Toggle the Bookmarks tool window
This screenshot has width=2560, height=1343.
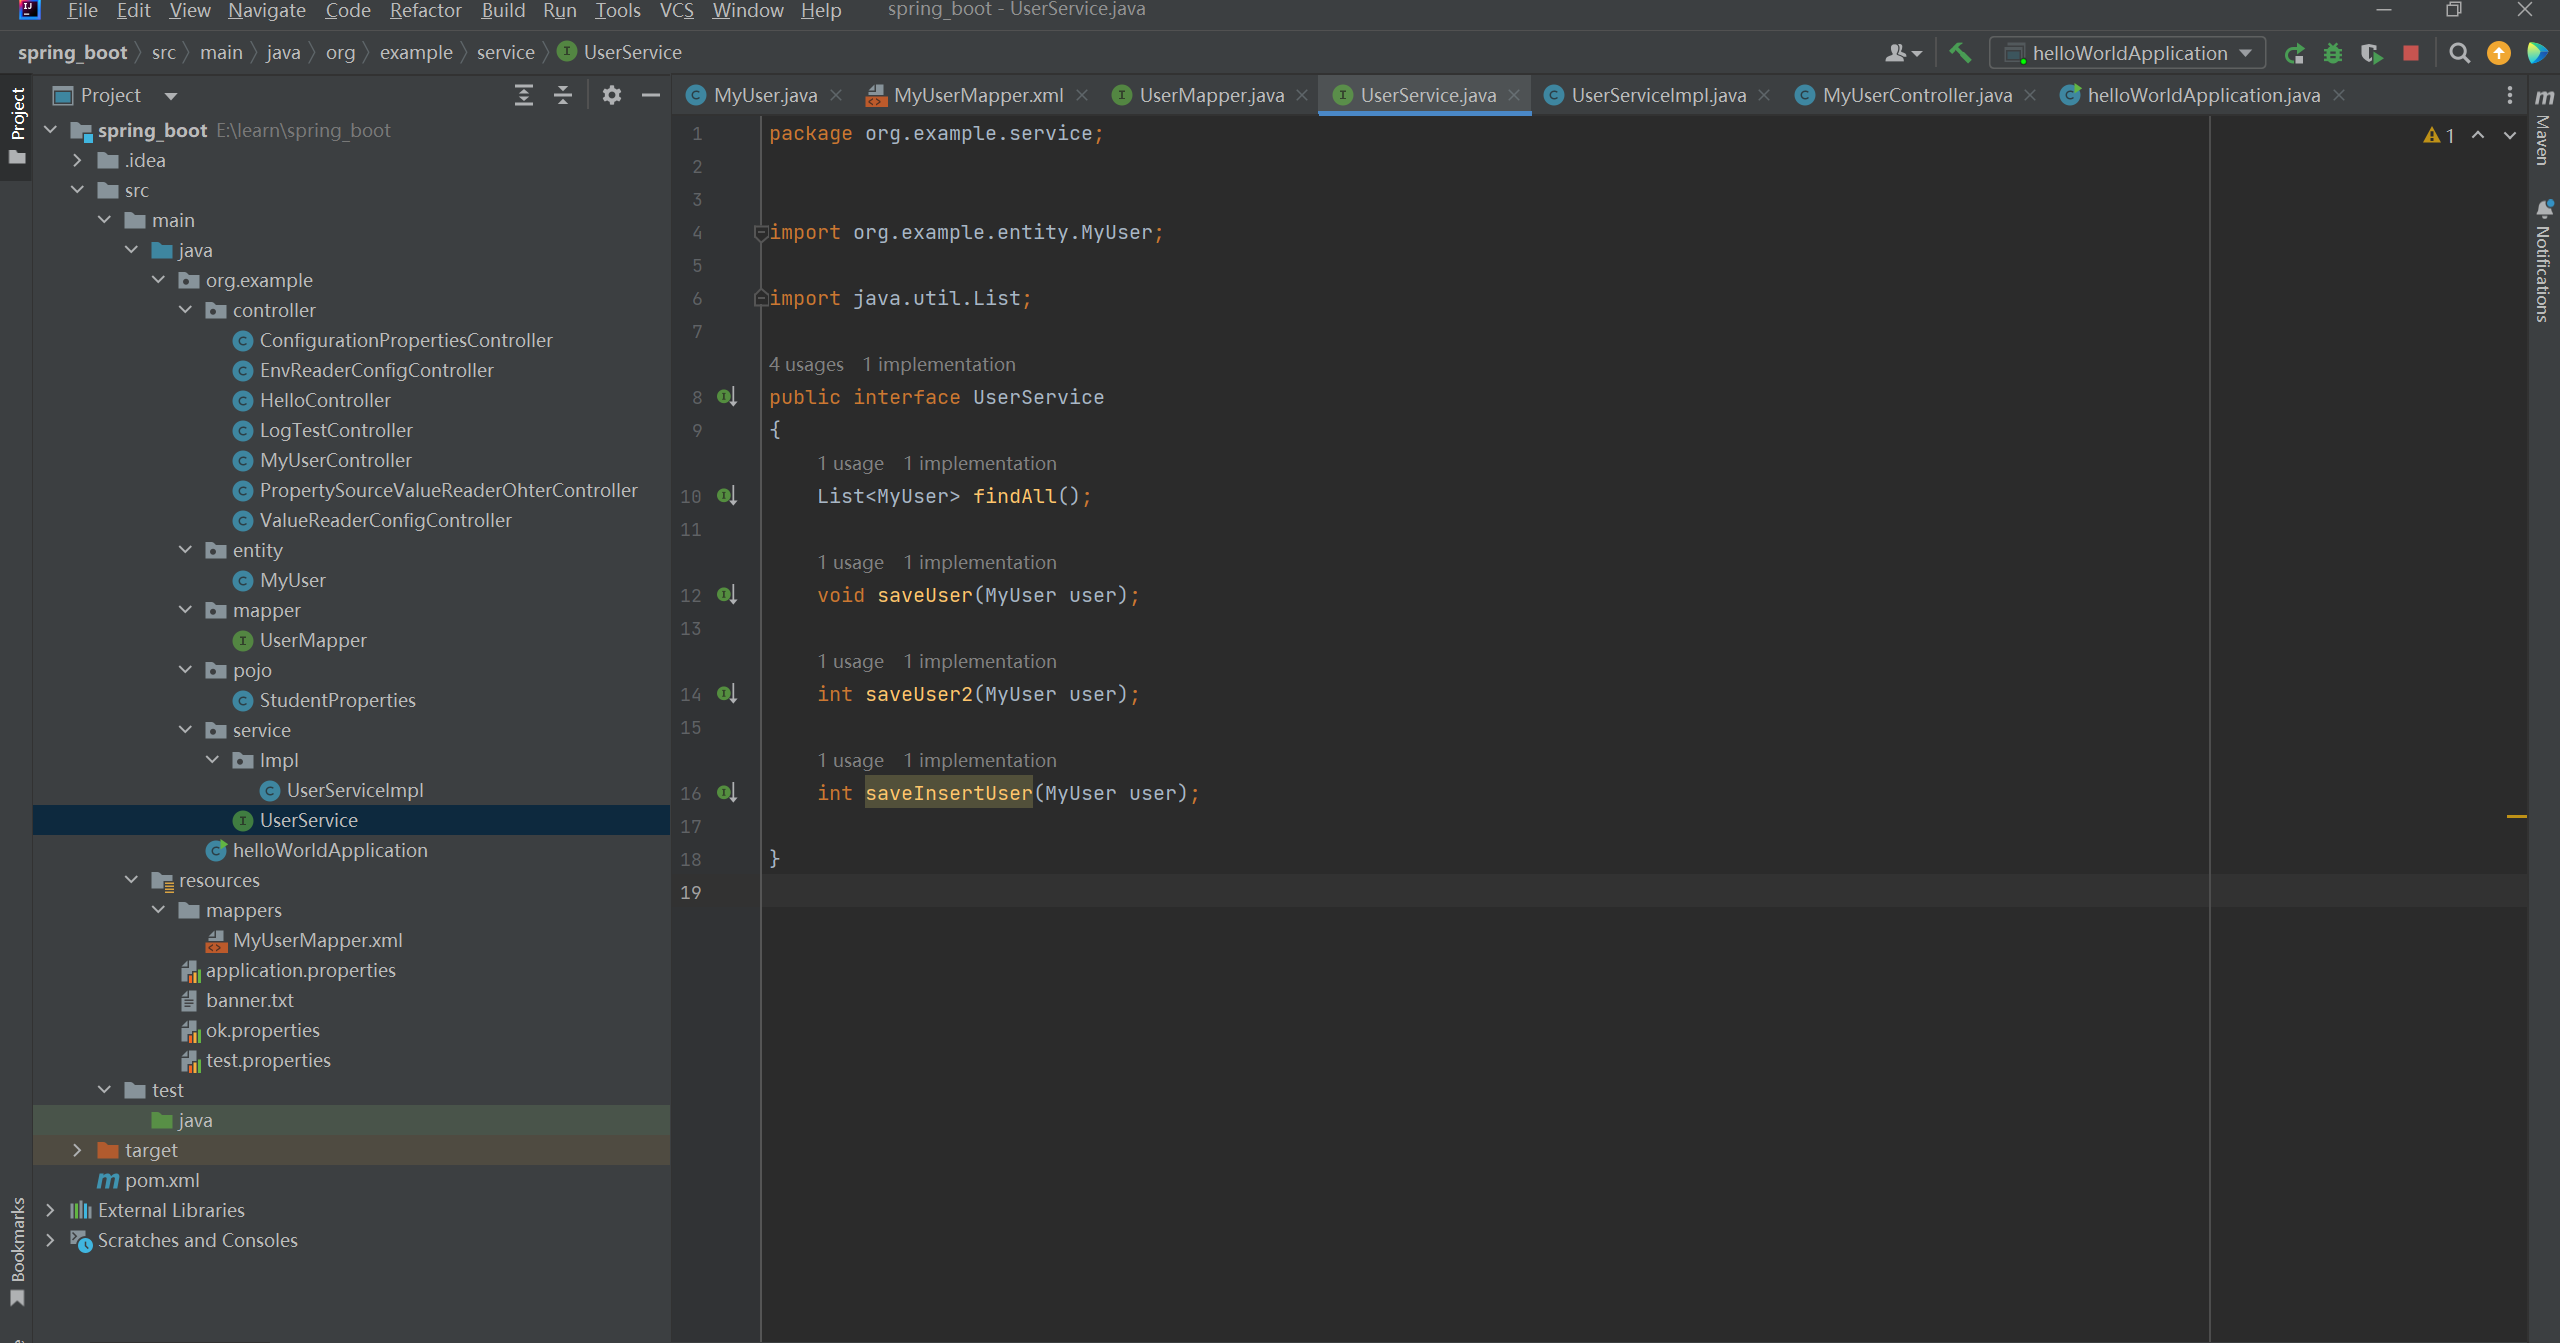17,1250
